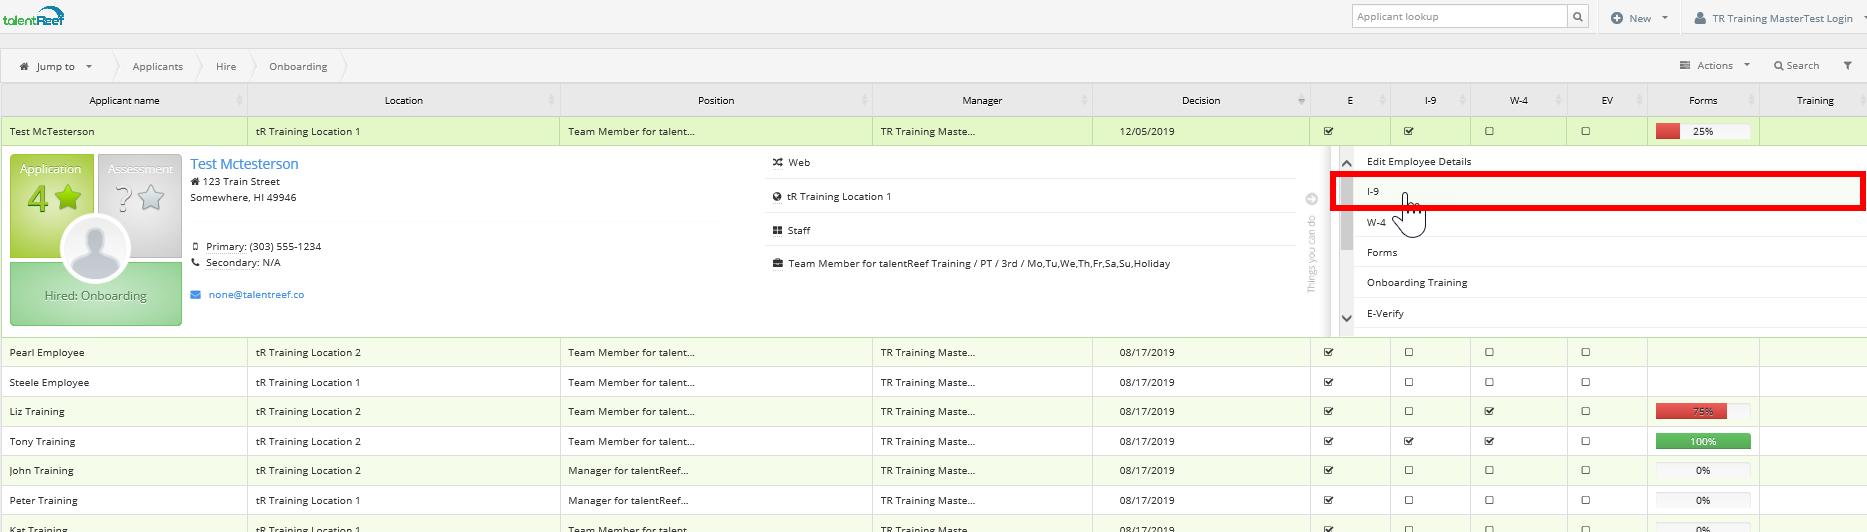Click the talentReef logo

(x=34, y=18)
